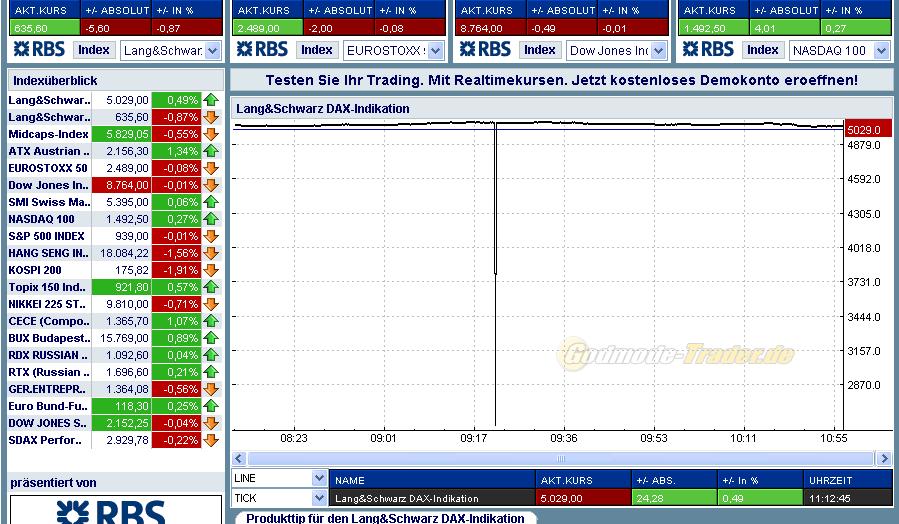Open the LINE chart type dropdown
Screen dimensions: 899x524
(x=319, y=478)
